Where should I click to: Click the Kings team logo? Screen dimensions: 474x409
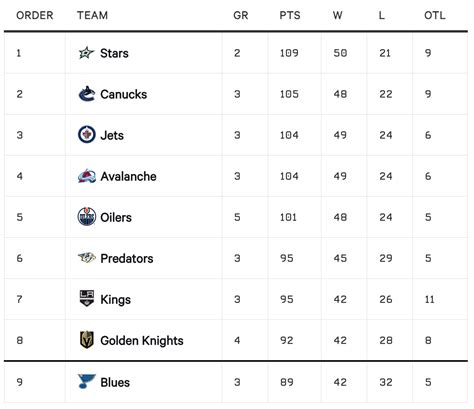(x=87, y=298)
